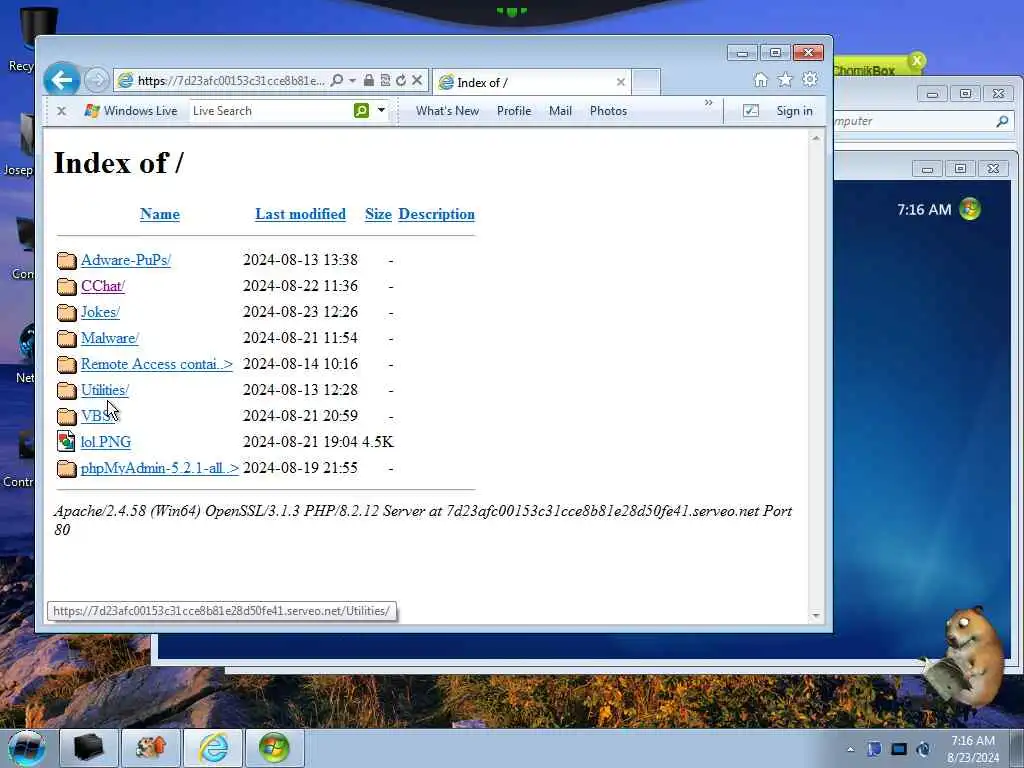Open Profile in Windows Live toolbar
Image resolution: width=1024 pixels, height=768 pixels.
pos(514,111)
